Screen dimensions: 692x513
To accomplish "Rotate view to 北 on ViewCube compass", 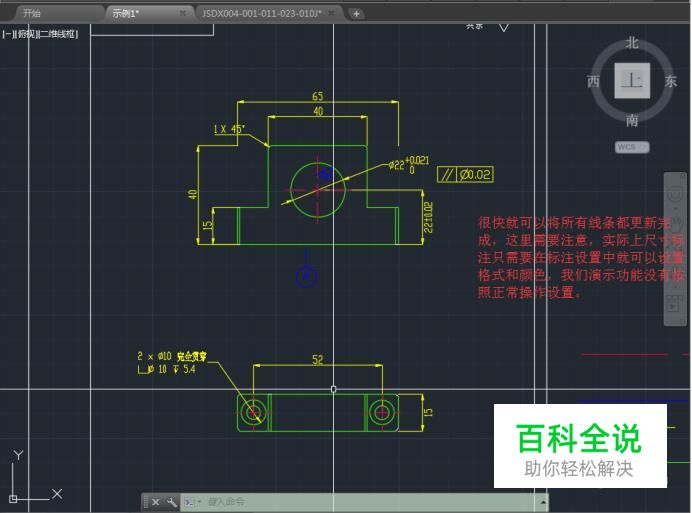I will pos(632,43).
